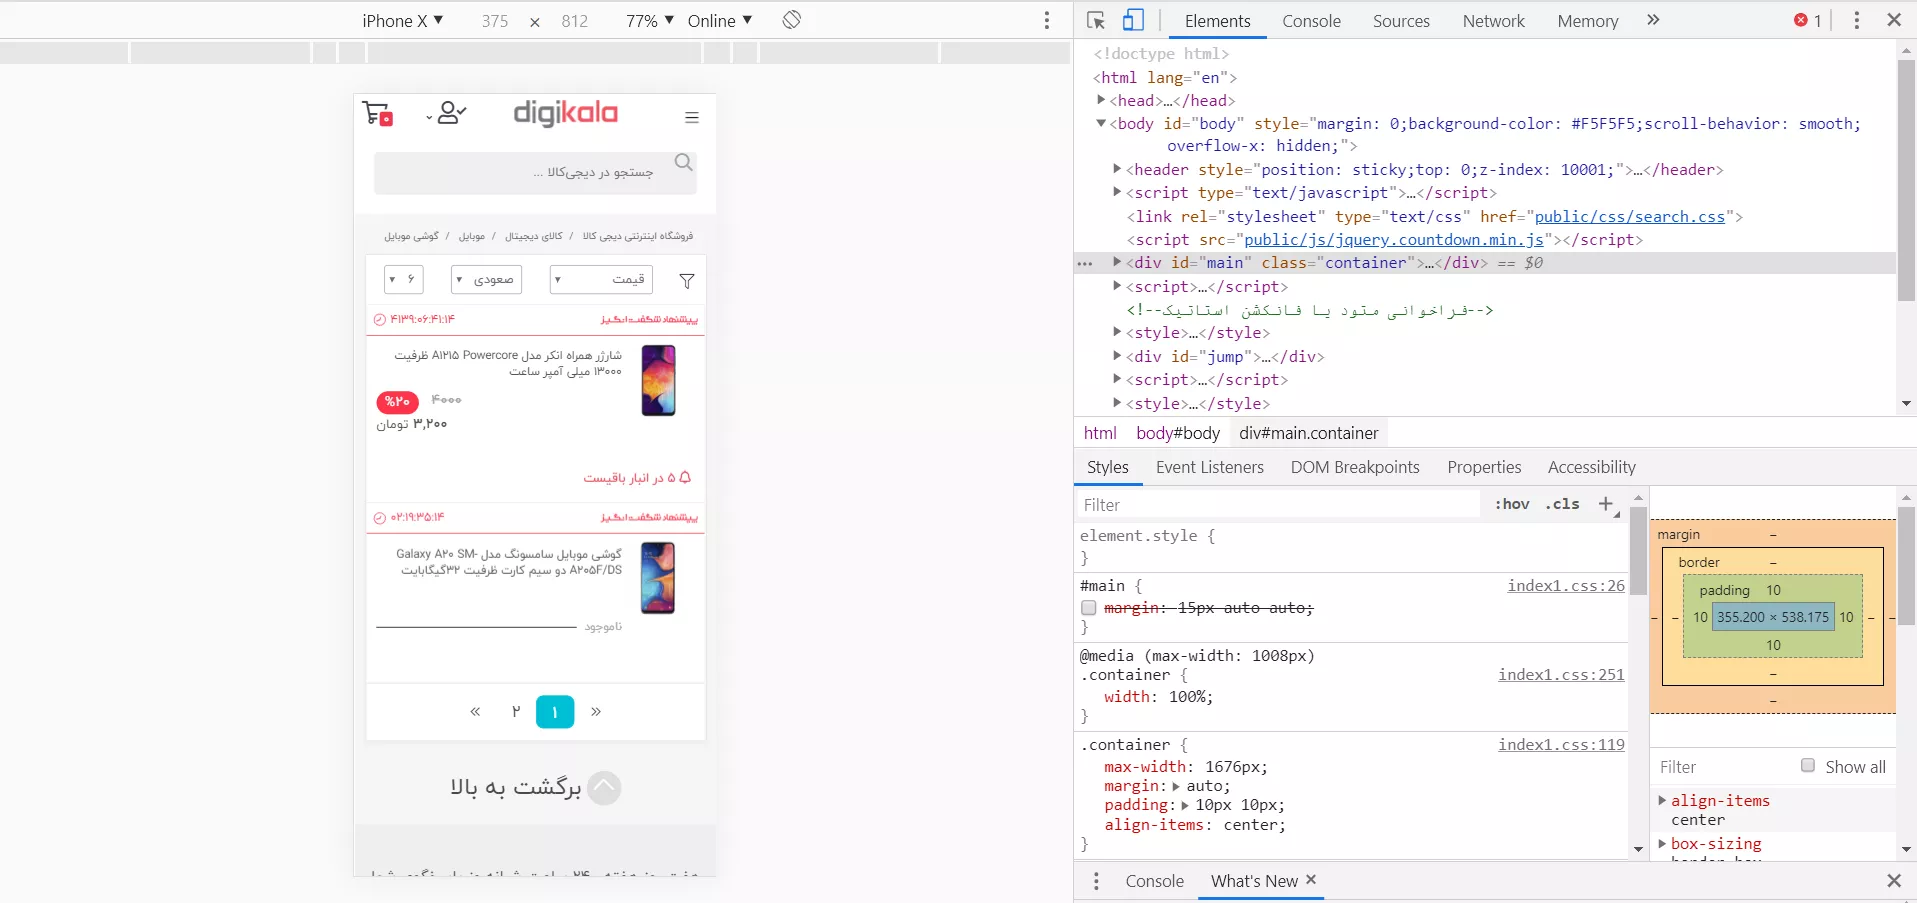Collapse the body element node
The image size is (1917, 903).
pyautogui.click(x=1101, y=123)
